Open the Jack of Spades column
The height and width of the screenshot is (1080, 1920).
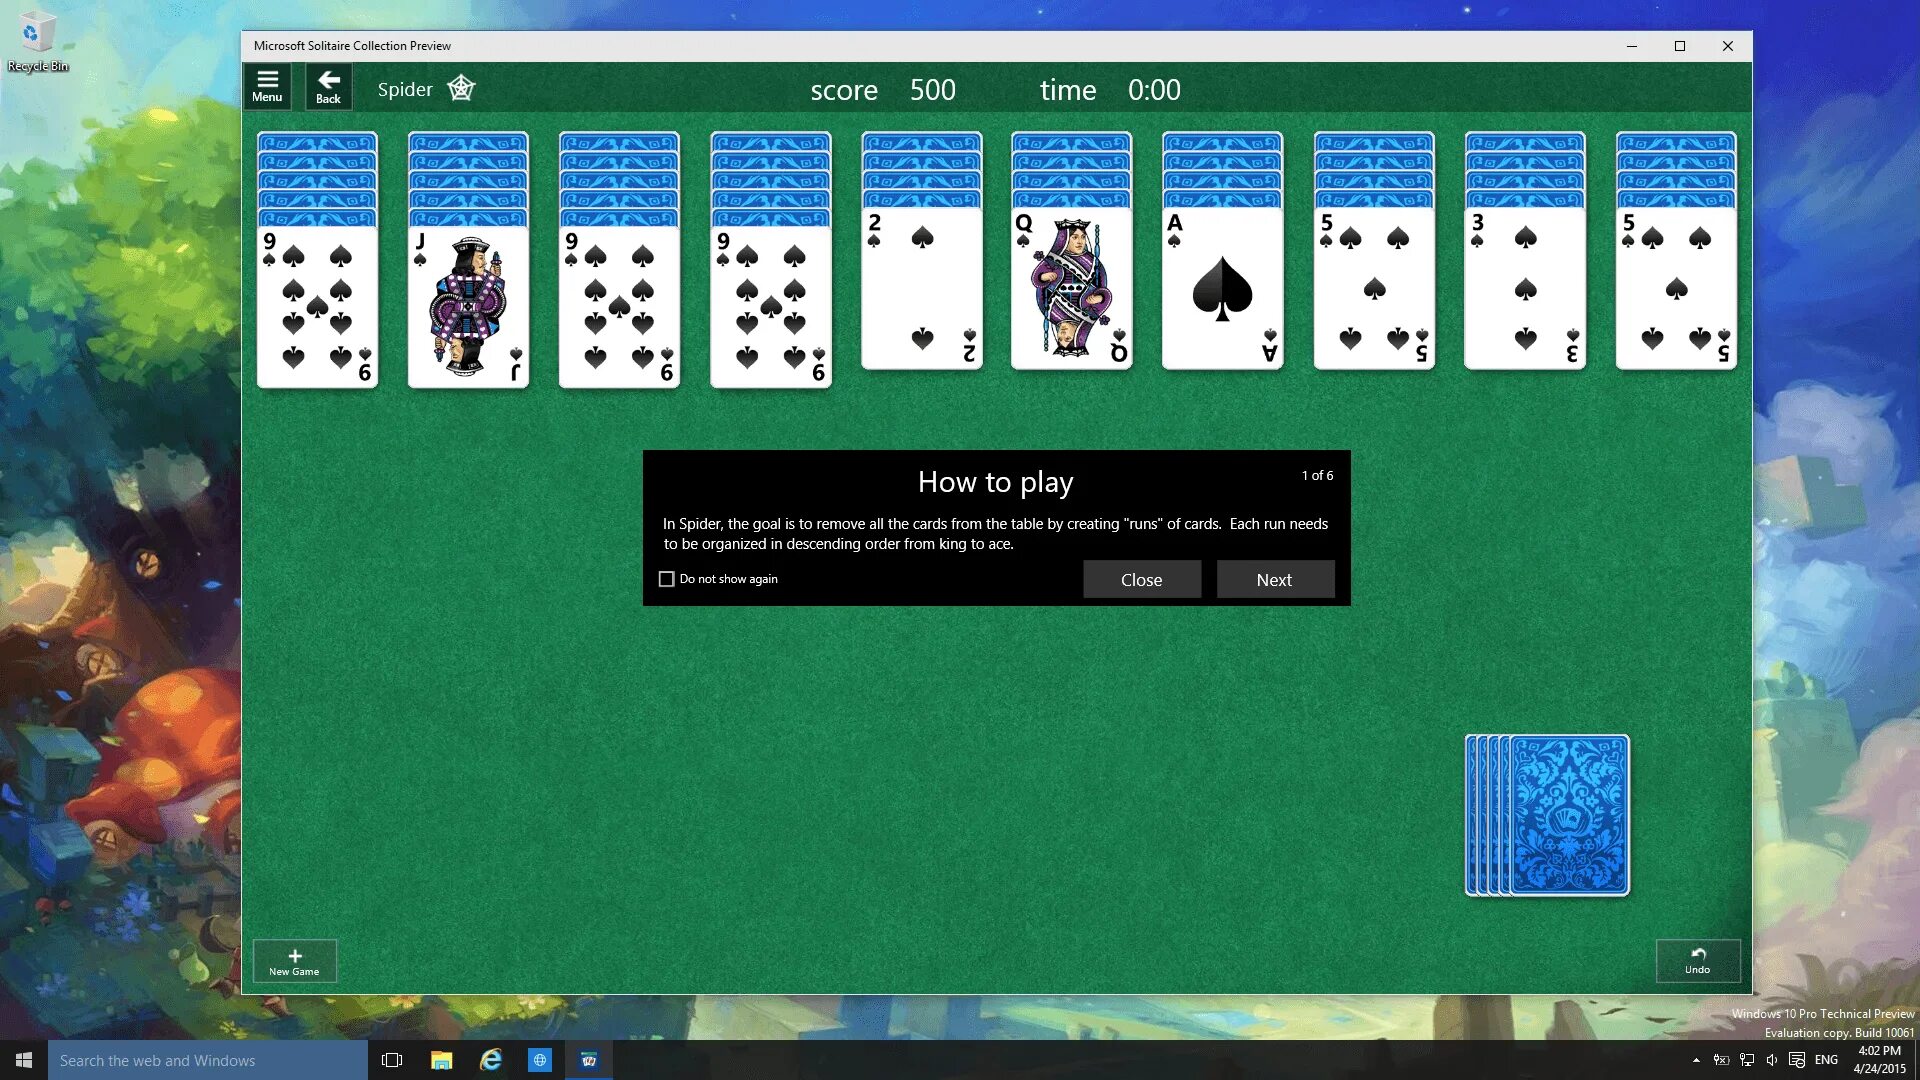(x=467, y=303)
